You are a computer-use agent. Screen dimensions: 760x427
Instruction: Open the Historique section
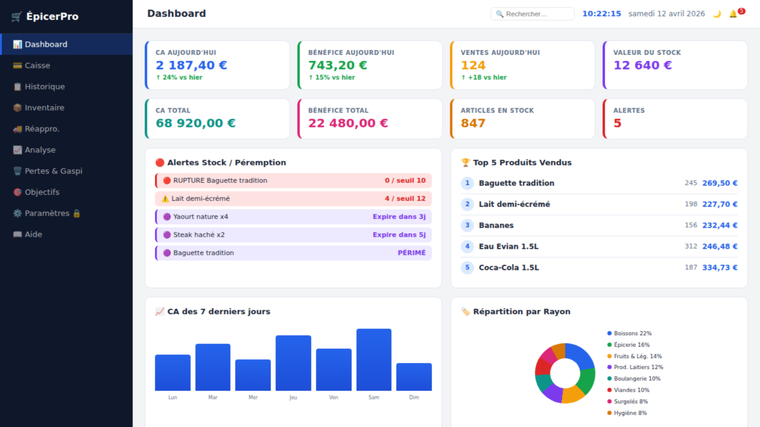point(44,87)
